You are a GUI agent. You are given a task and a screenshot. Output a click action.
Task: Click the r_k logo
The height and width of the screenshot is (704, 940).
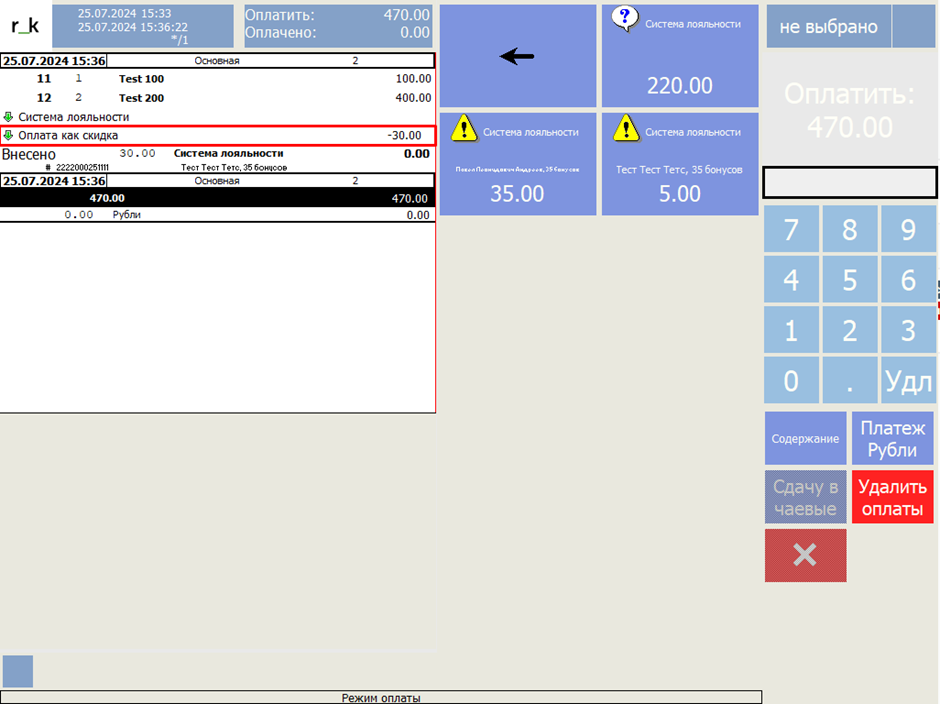coord(25,26)
